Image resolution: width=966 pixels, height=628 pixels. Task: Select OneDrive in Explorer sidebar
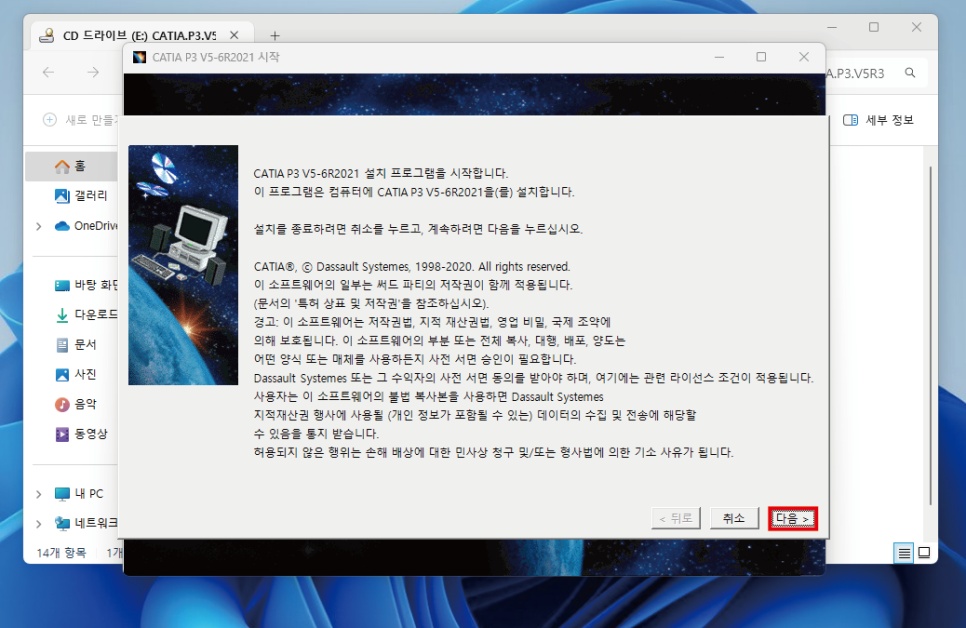pyautogui.click(x=86, y=226)
